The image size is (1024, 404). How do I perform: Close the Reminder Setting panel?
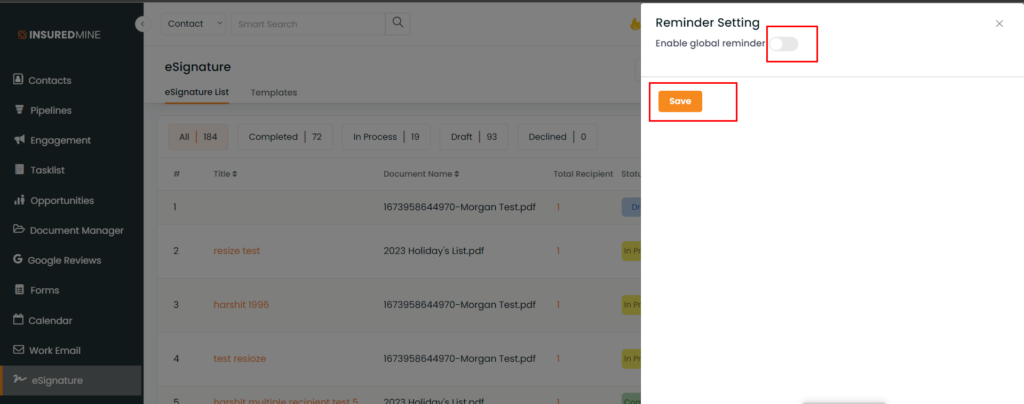999,23
